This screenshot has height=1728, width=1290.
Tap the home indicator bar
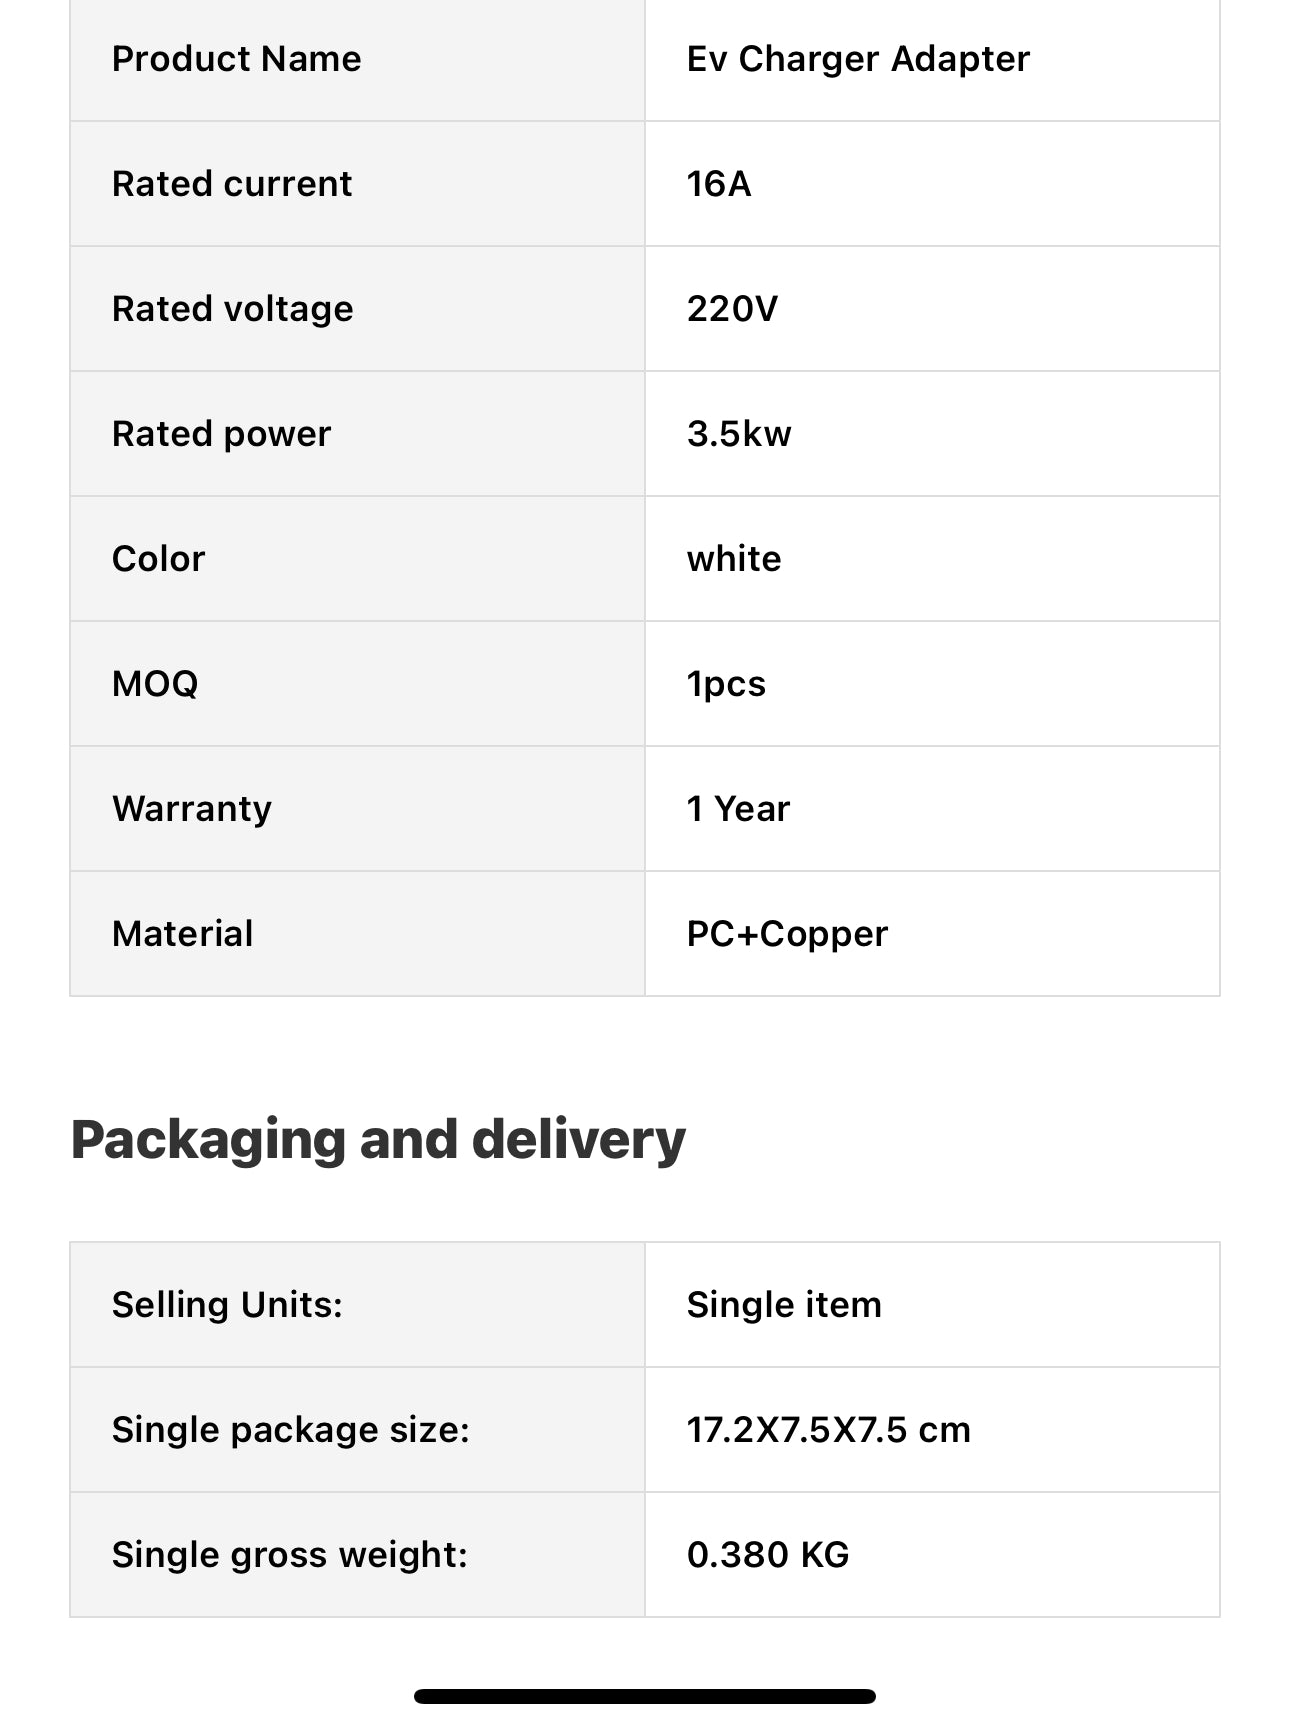[645, 1696]
